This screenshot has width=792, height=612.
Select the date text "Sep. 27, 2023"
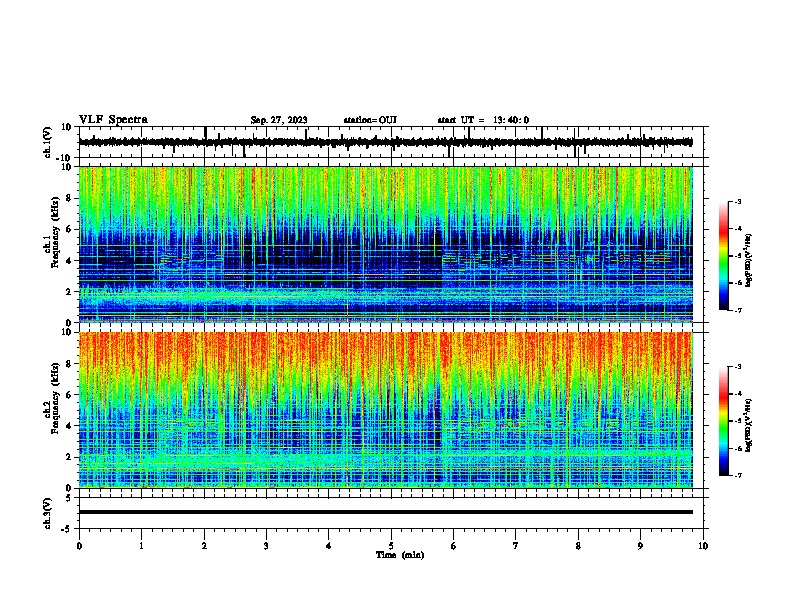pyautogui.click(x=279, y=120)
